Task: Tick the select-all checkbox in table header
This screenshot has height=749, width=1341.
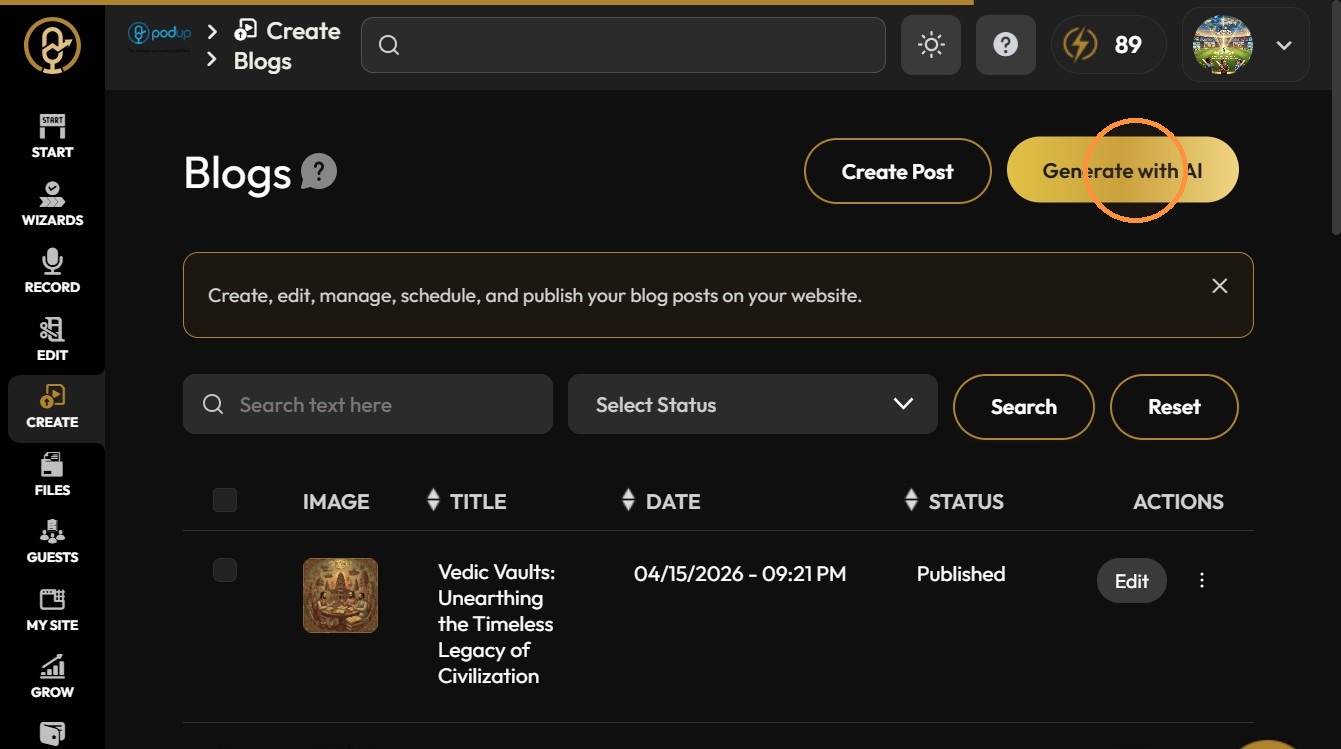Action: pyautogui.click(x=225, y=500)
